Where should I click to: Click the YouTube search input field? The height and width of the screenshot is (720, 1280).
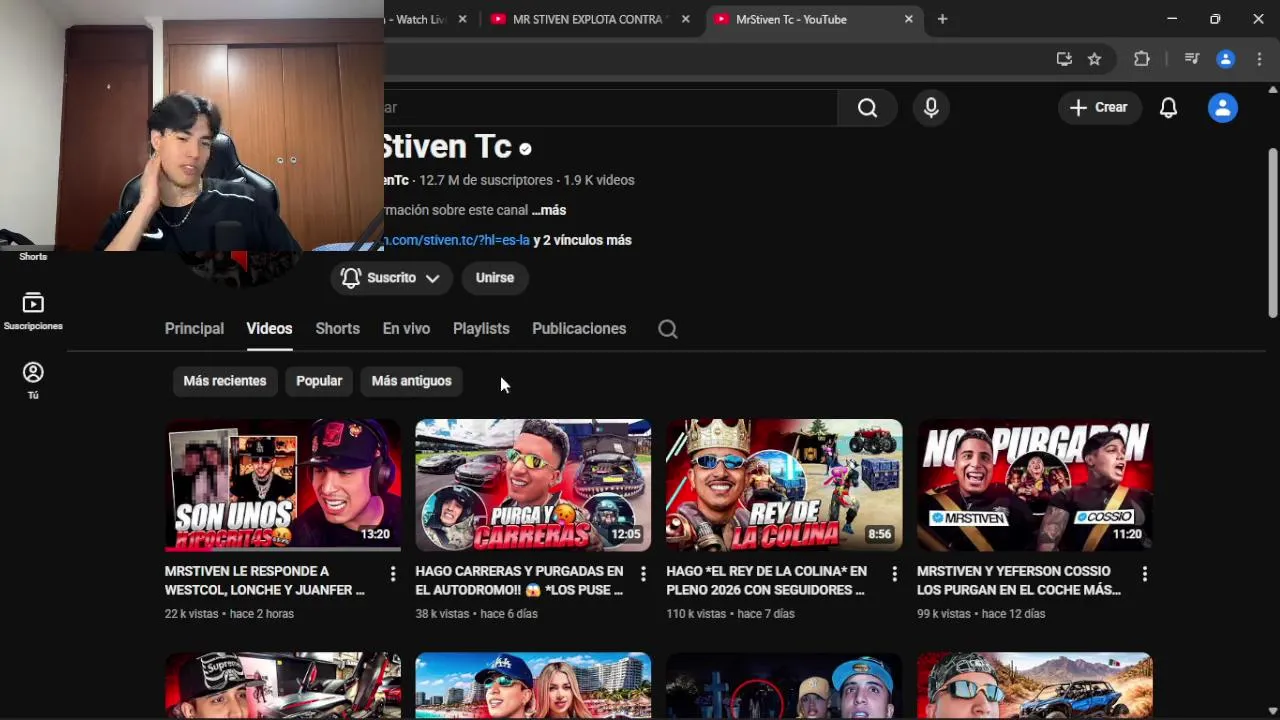coord(610,107)
